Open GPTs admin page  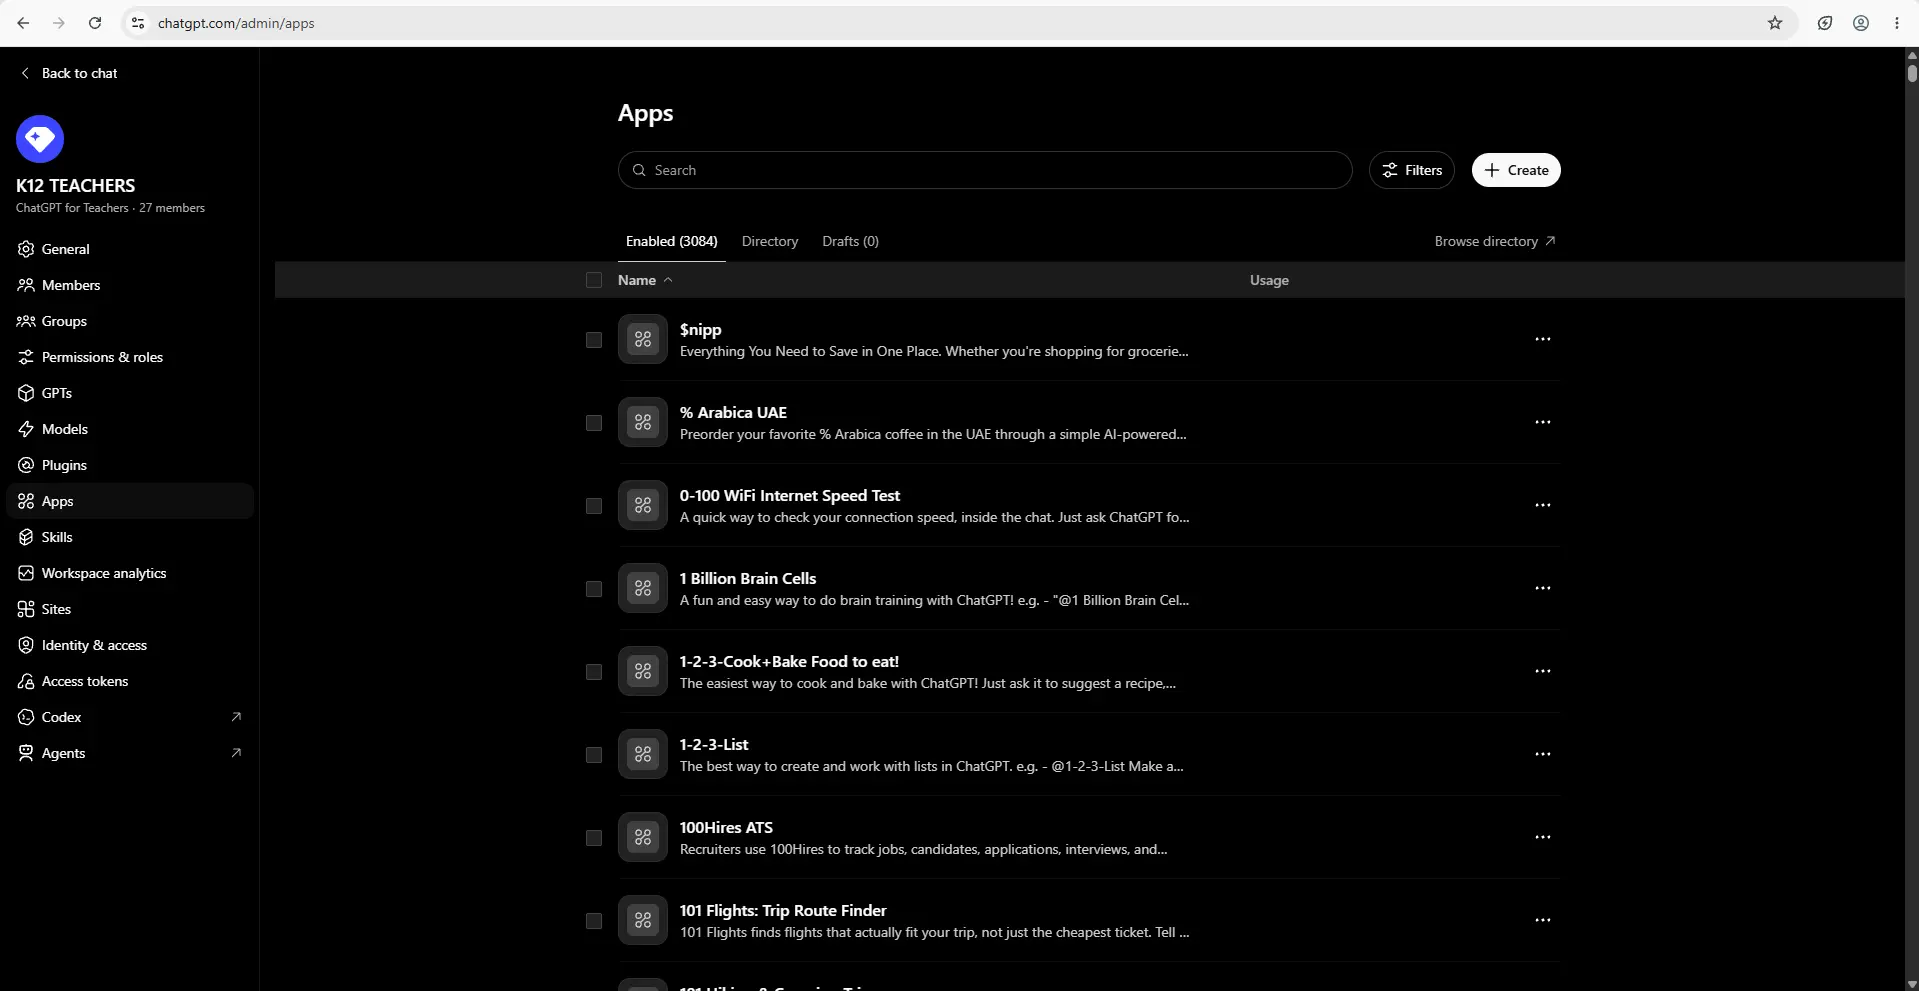[x=130, y=393]
